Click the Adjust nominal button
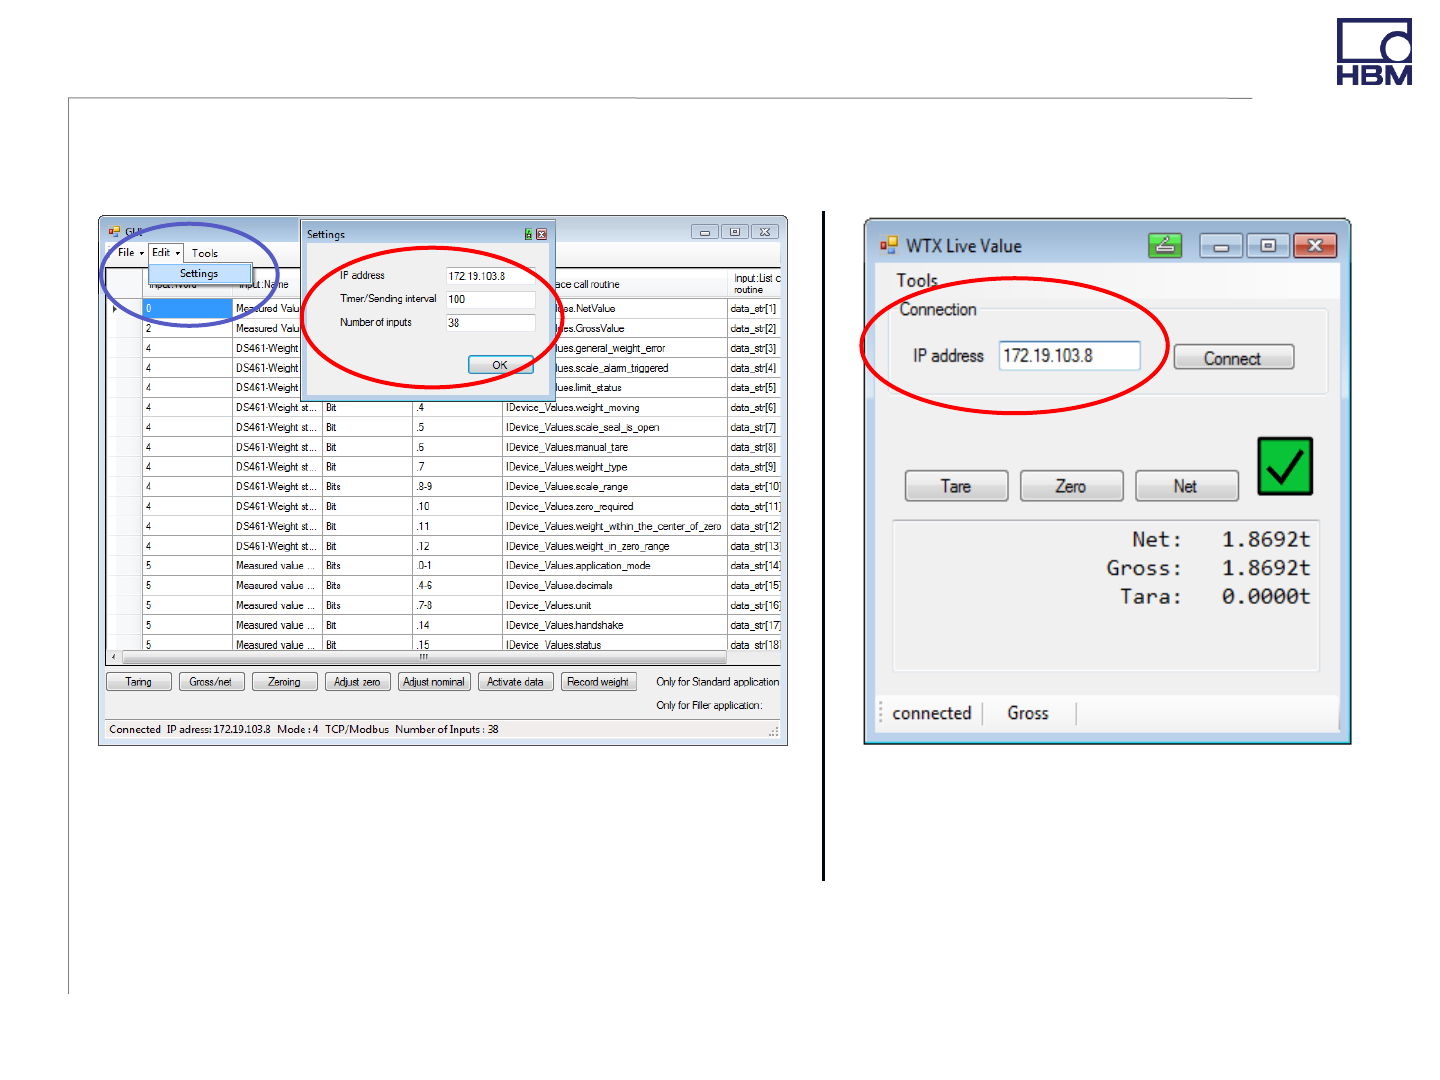Image resolution: width=1440 pixels, height=1080 pixels. (434, 682)
